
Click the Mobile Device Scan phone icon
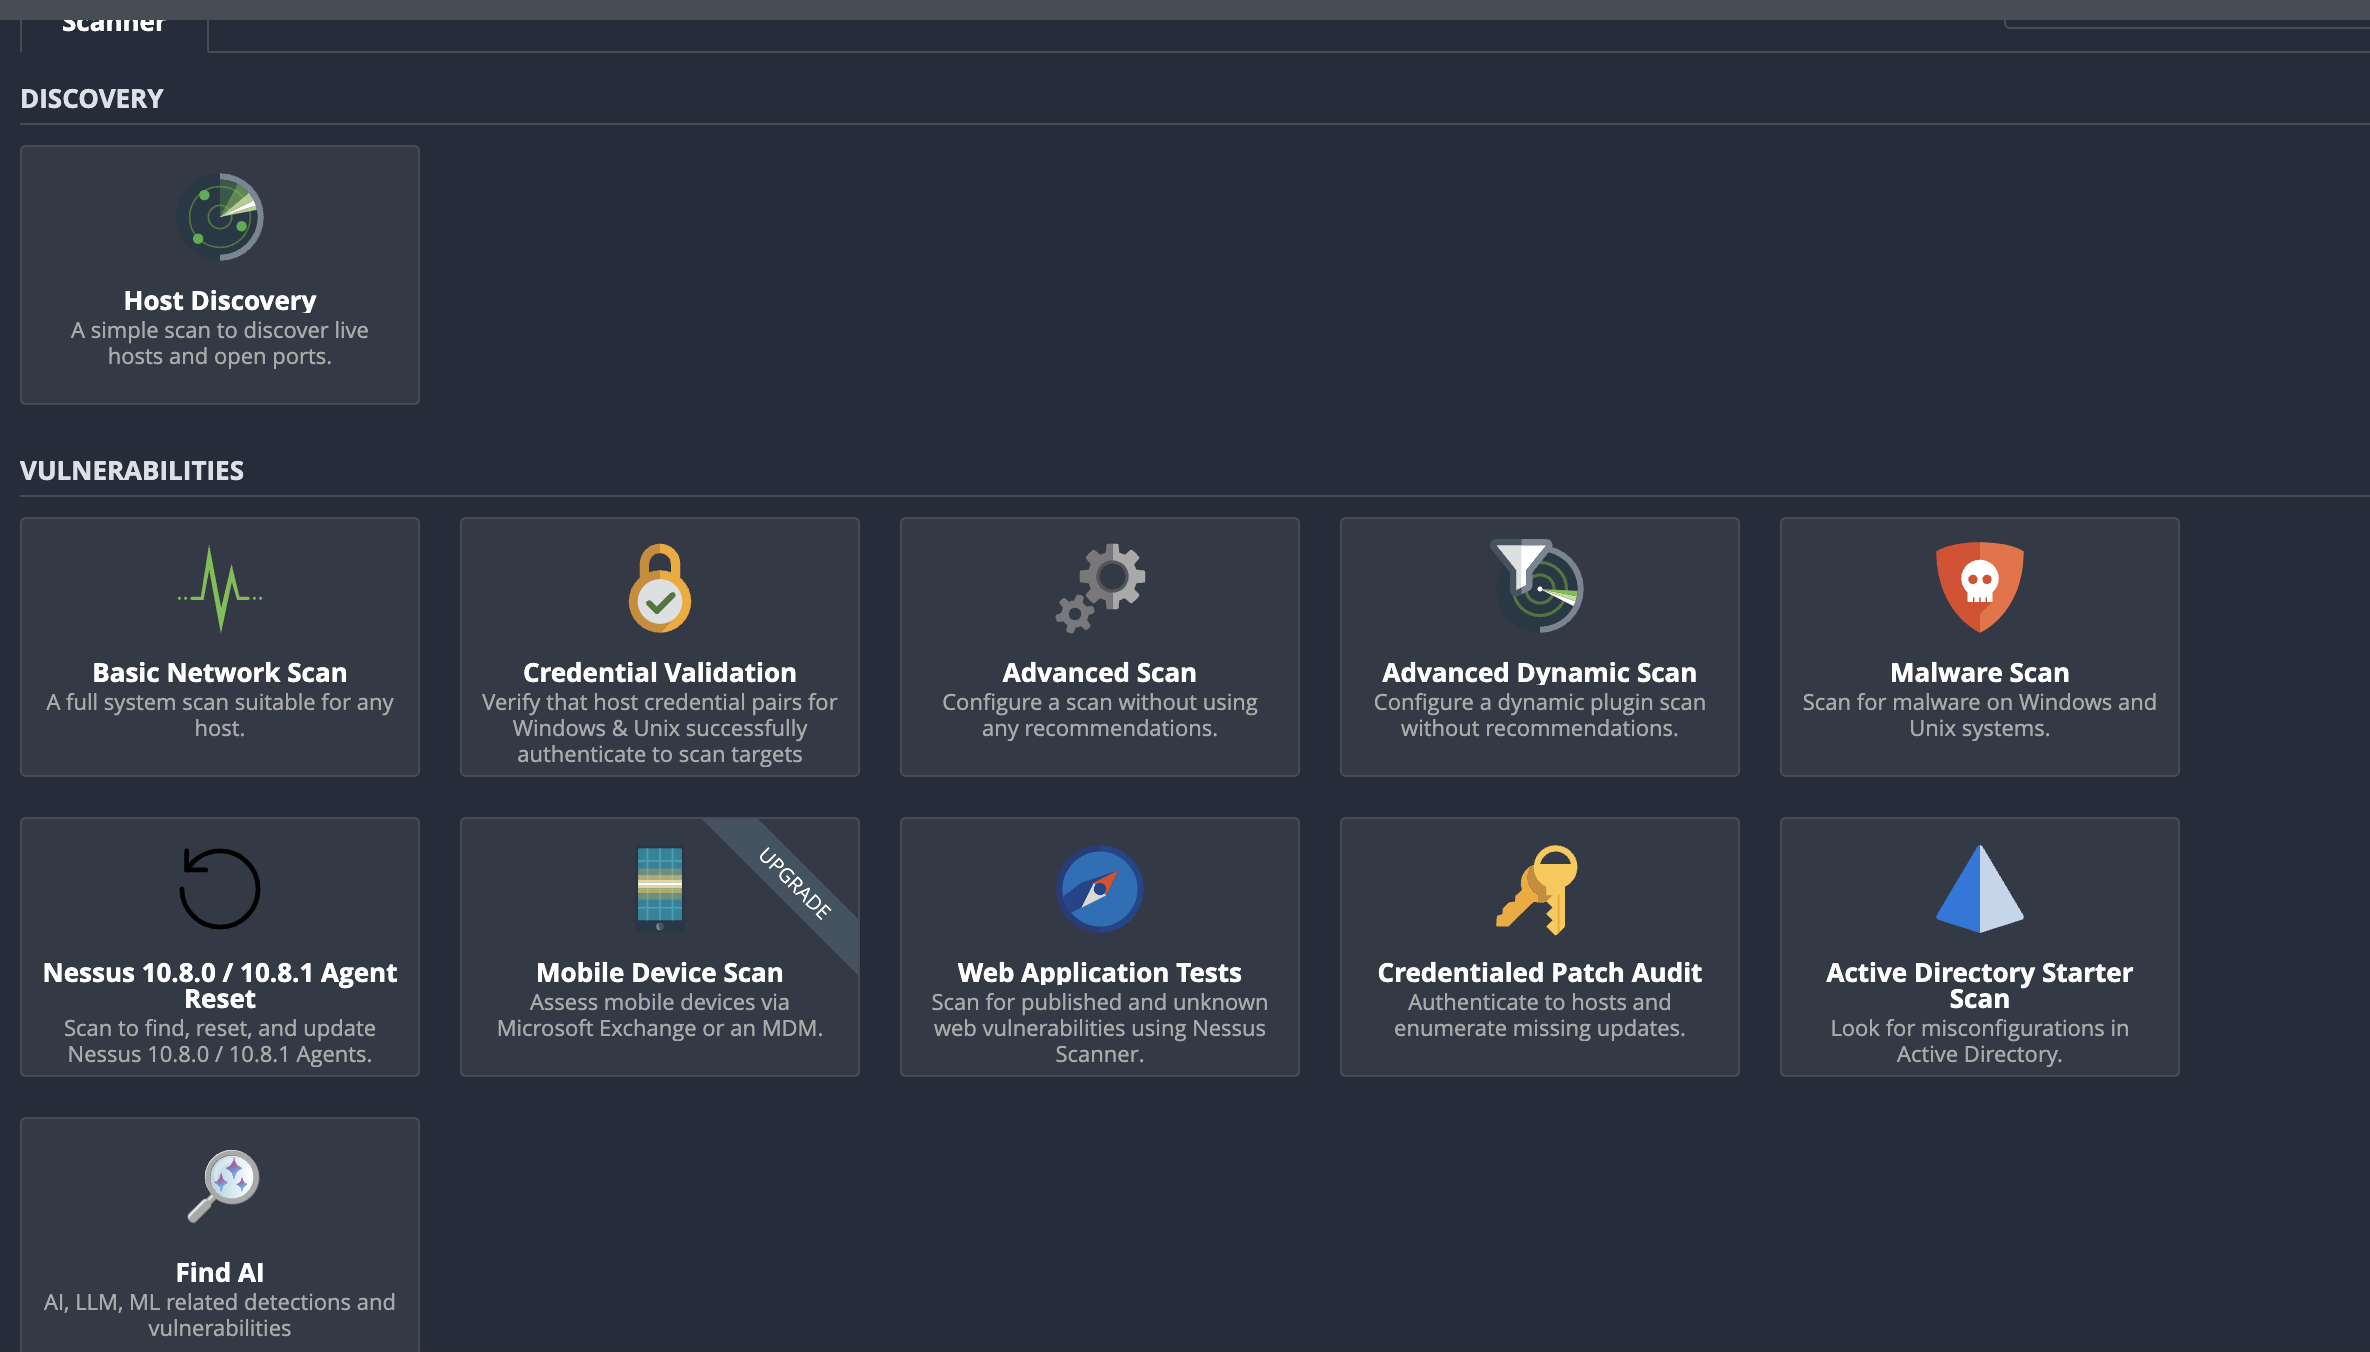[660, 889]
